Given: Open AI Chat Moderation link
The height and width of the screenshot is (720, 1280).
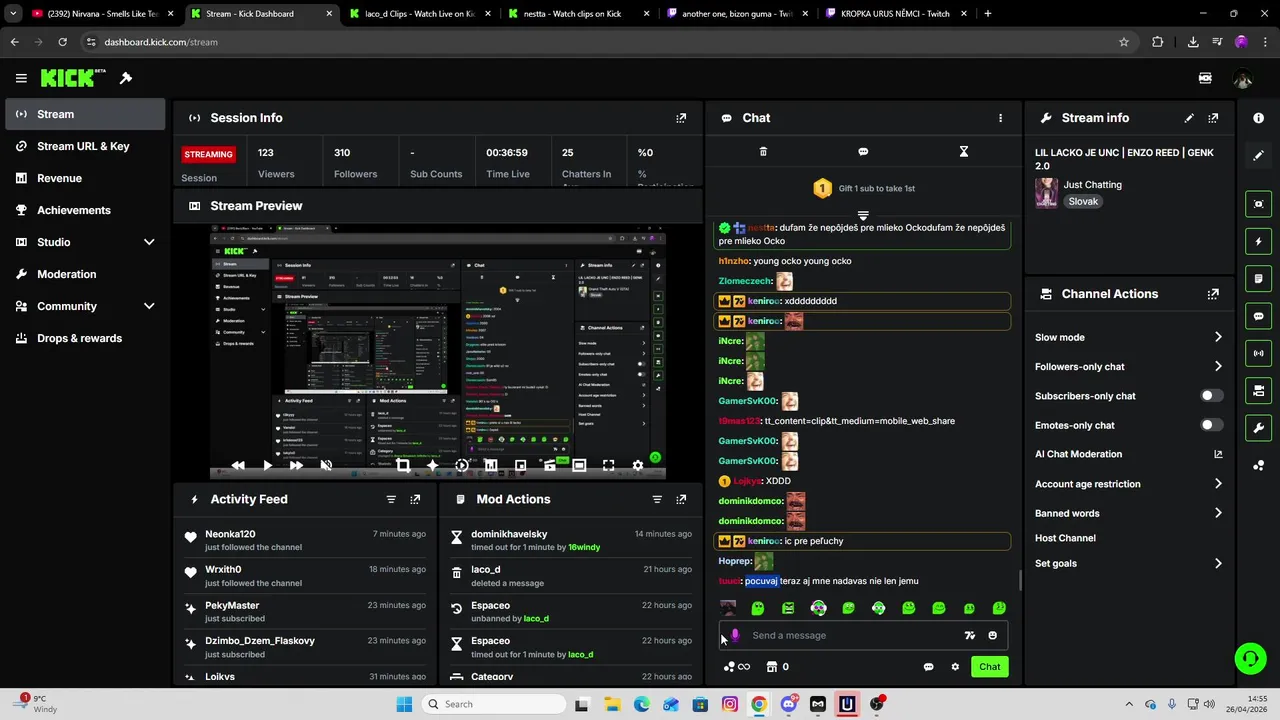Looking at the screenshot, I should [1128, 454].
